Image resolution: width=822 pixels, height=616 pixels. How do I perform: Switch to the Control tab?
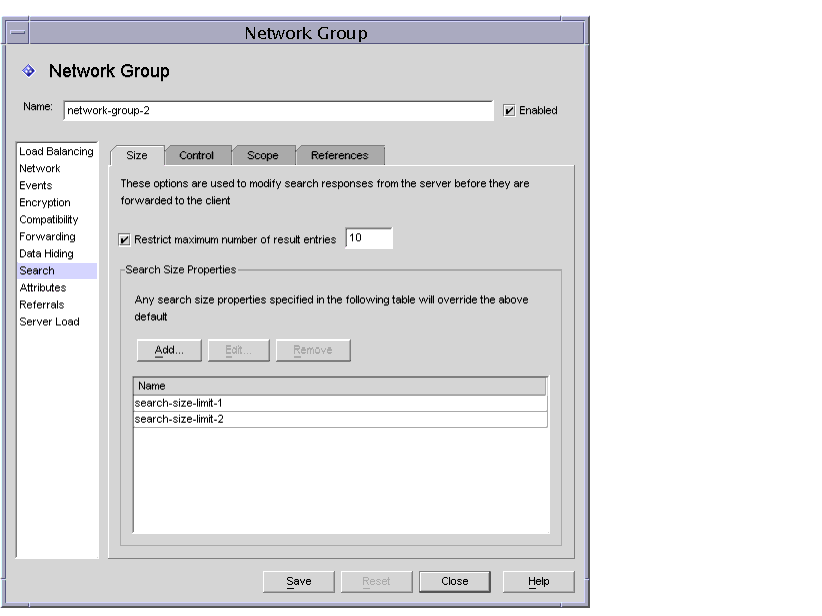point(197,155)
